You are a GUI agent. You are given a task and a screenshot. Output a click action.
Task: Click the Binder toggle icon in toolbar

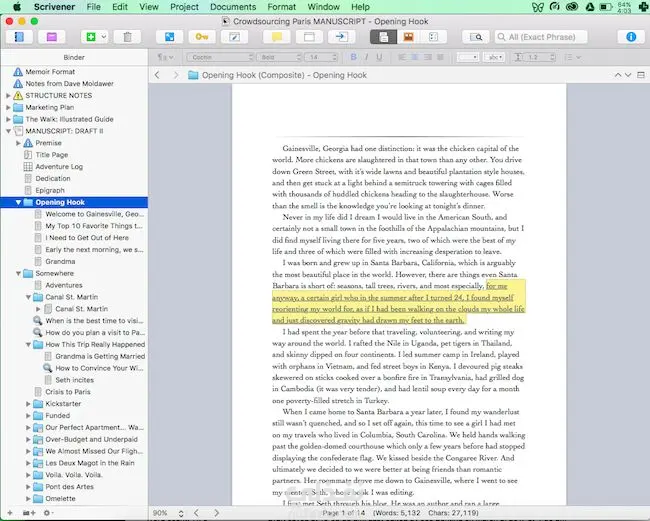click(20, 37)
